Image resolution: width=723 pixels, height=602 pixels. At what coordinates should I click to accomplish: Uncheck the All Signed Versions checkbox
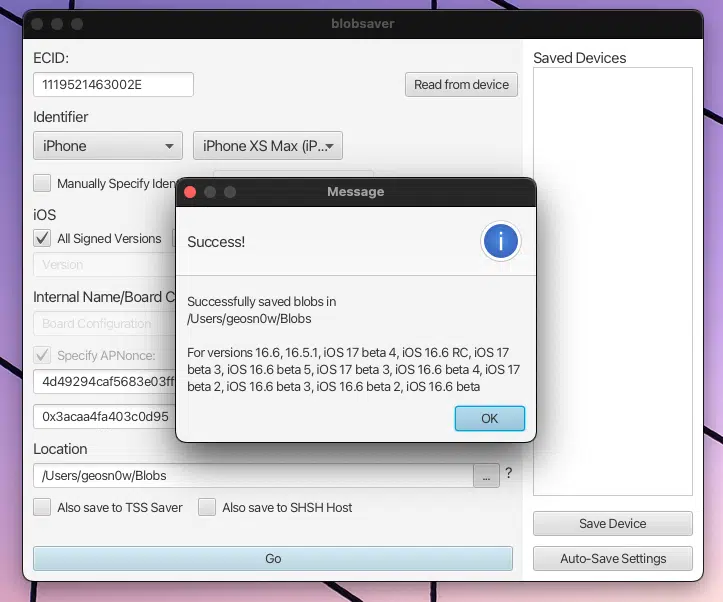42,238
